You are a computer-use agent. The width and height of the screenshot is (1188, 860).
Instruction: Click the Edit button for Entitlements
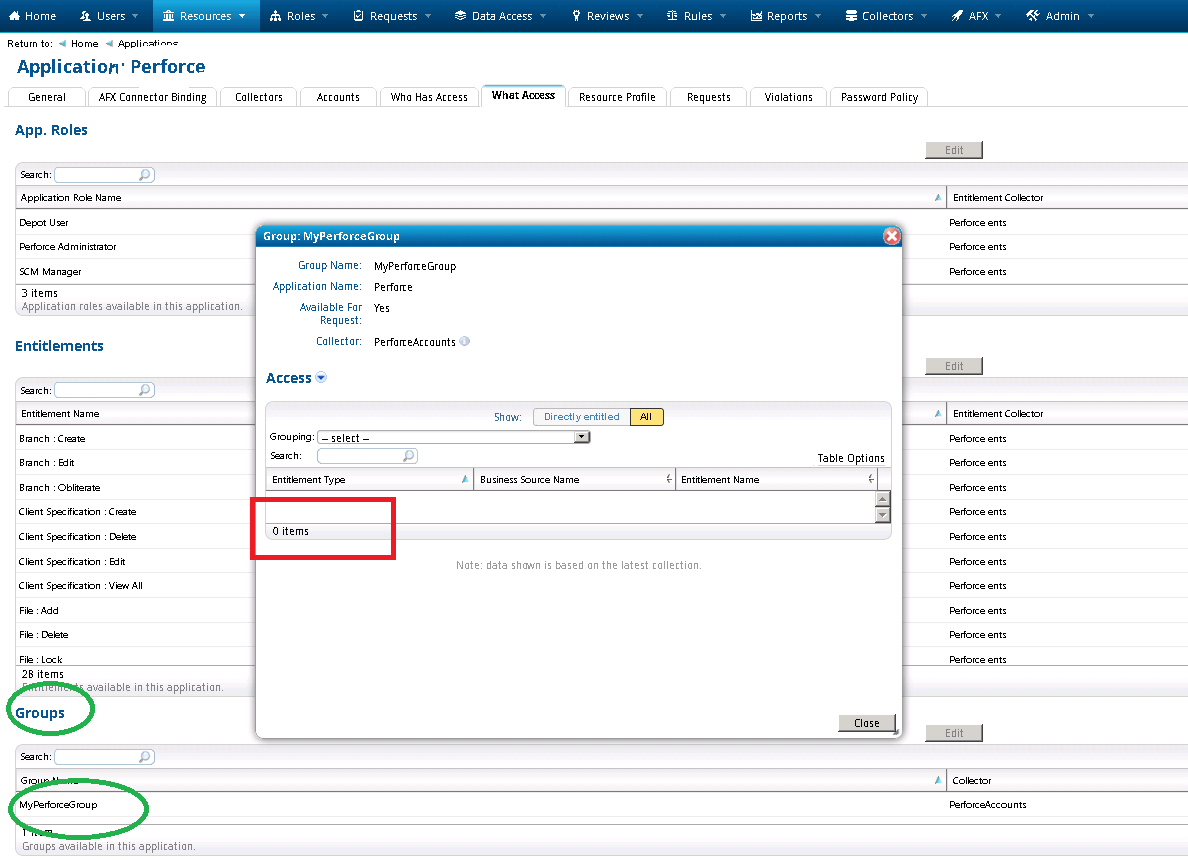954,366
